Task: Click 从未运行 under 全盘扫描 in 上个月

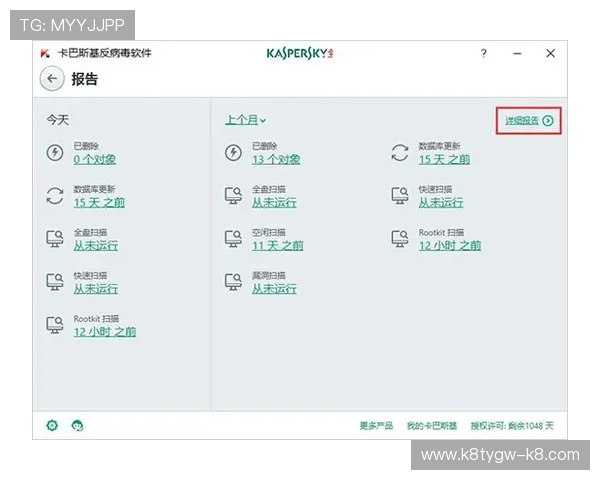Action: pos(274,202)
